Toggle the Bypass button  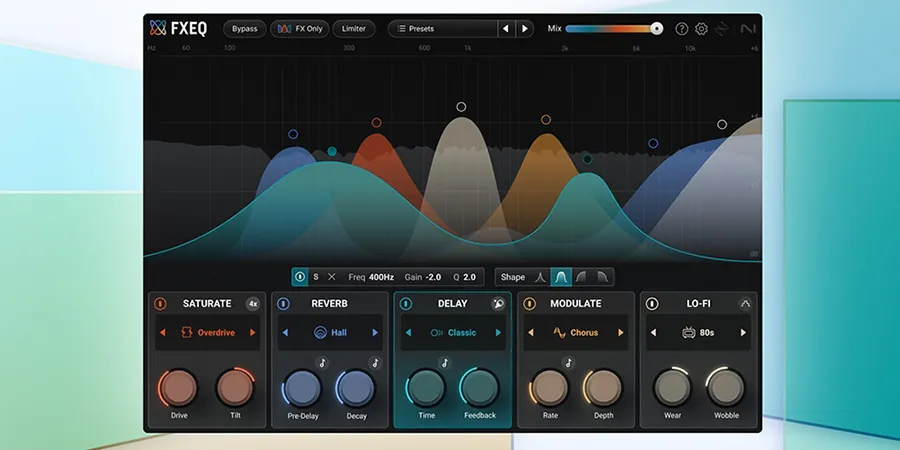245,29
